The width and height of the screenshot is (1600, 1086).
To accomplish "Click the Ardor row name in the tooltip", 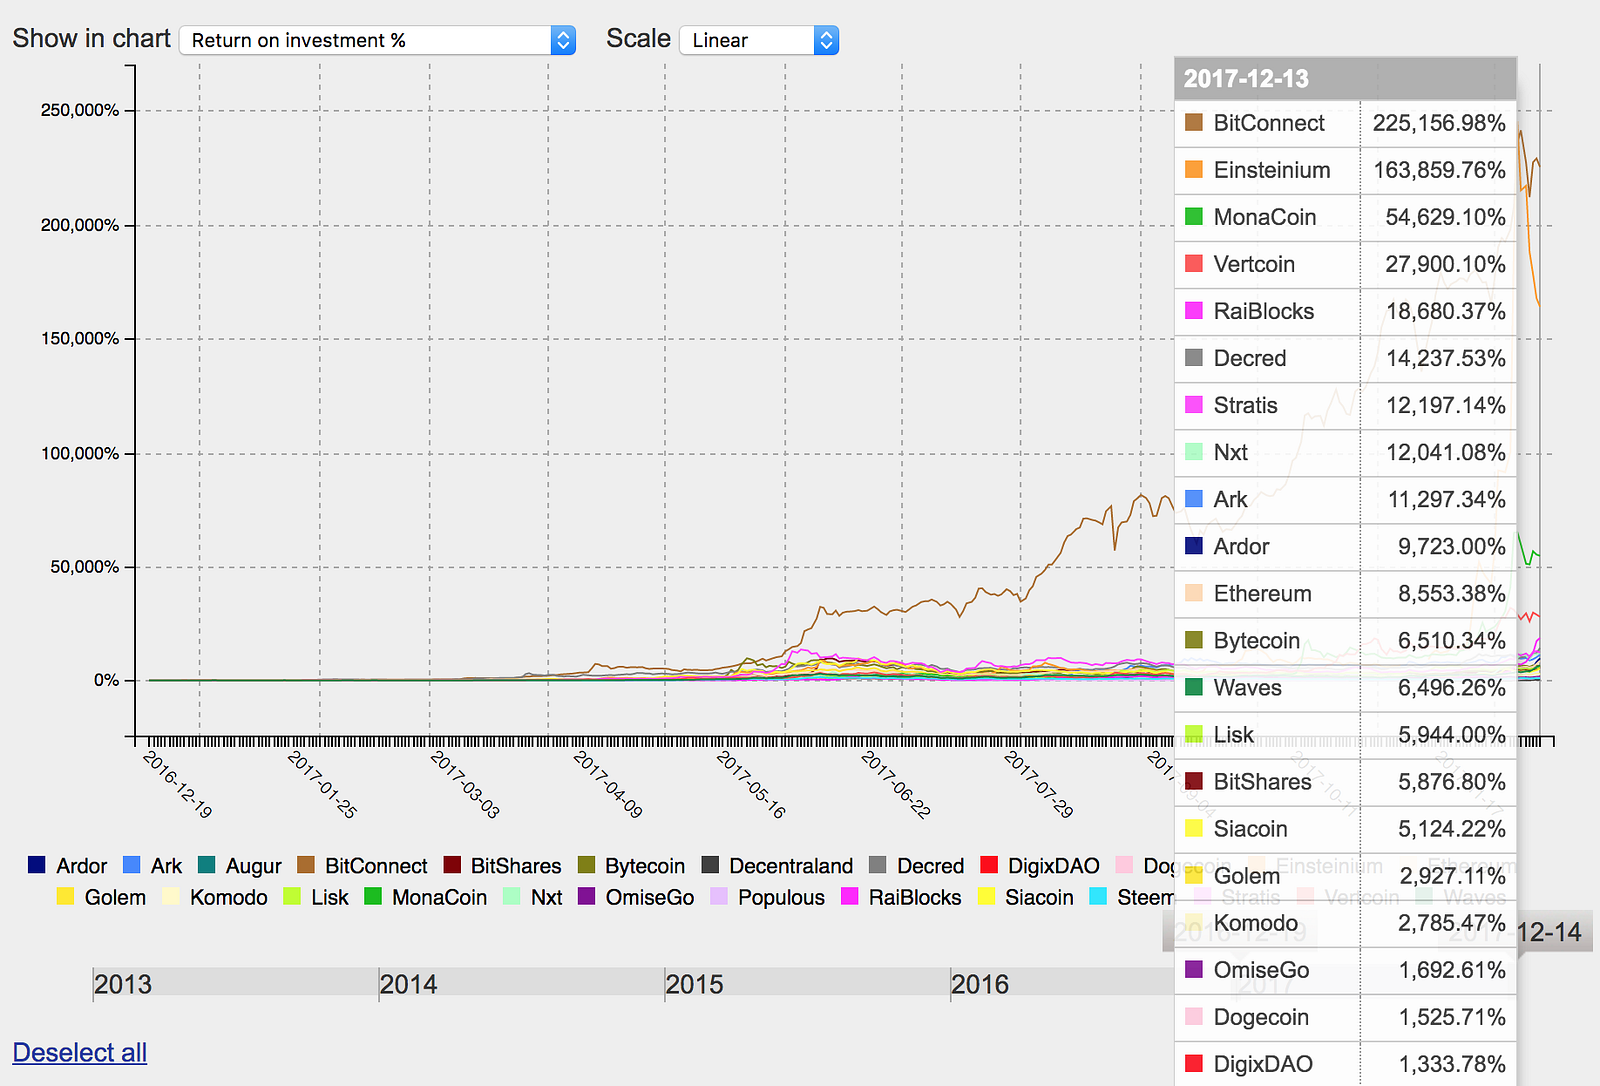I will 1241,546.
